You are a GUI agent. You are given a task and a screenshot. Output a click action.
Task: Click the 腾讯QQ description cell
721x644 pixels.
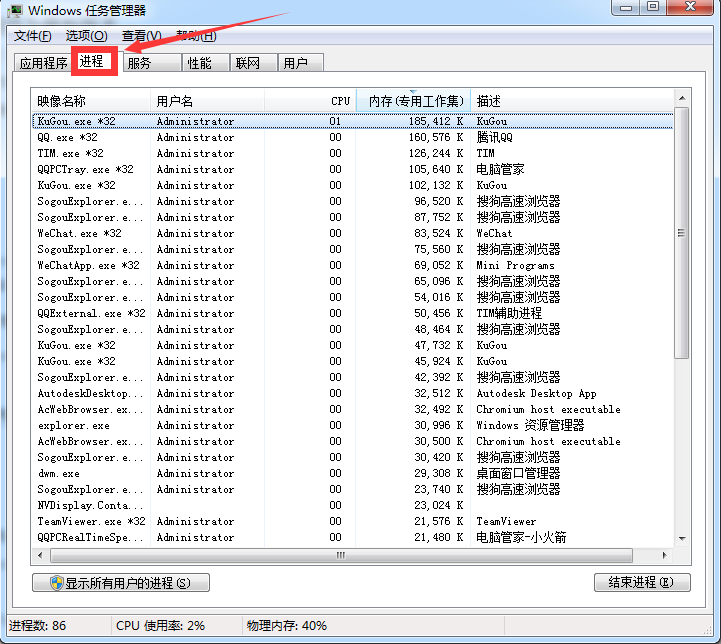494,137
